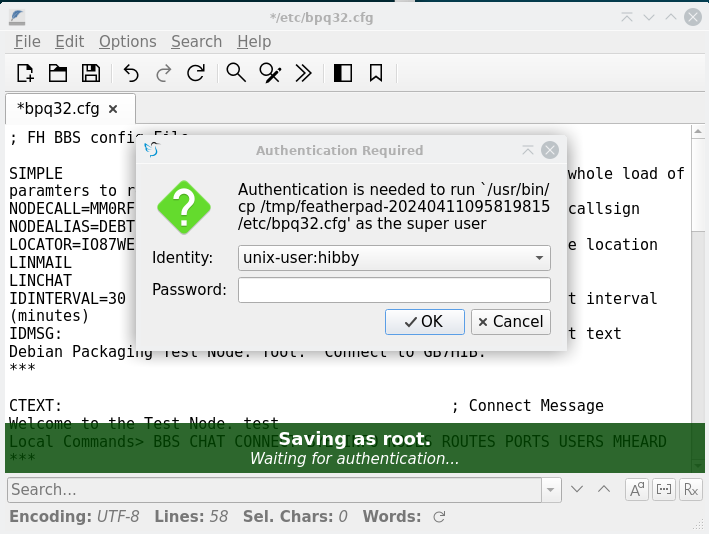Viewport: 709px width, 534px height.
Task: Open the Options menu
Action: pos(127,41)
